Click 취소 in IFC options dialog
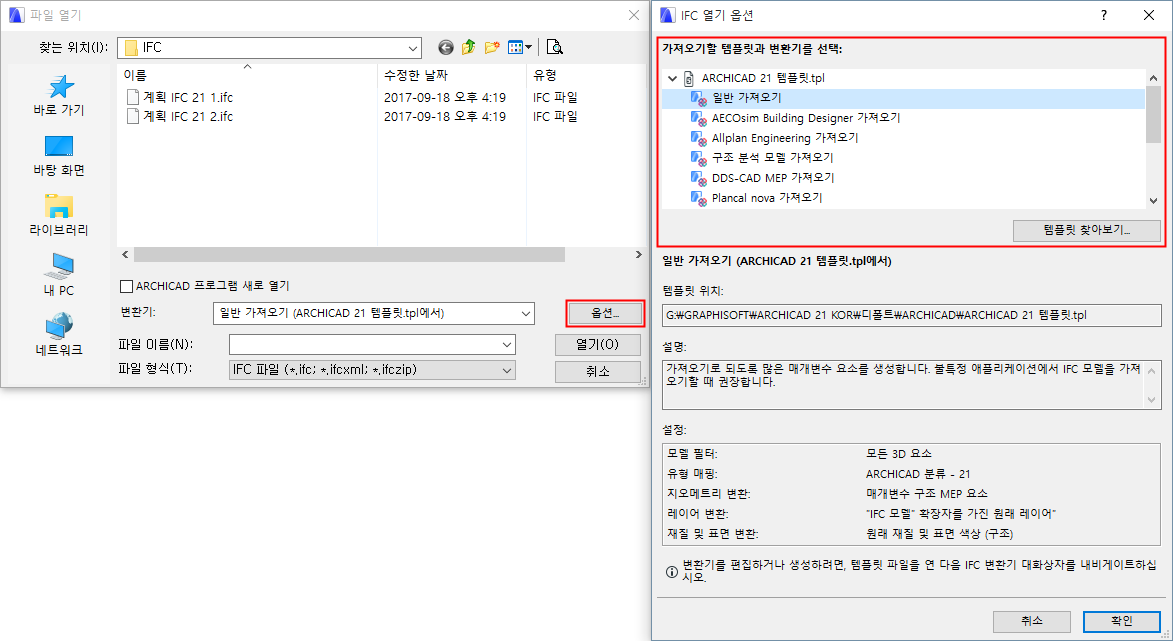Image resolution: width=1173 pixels, height=641 pixels. pyautogui.click(x=1032, y=621)
